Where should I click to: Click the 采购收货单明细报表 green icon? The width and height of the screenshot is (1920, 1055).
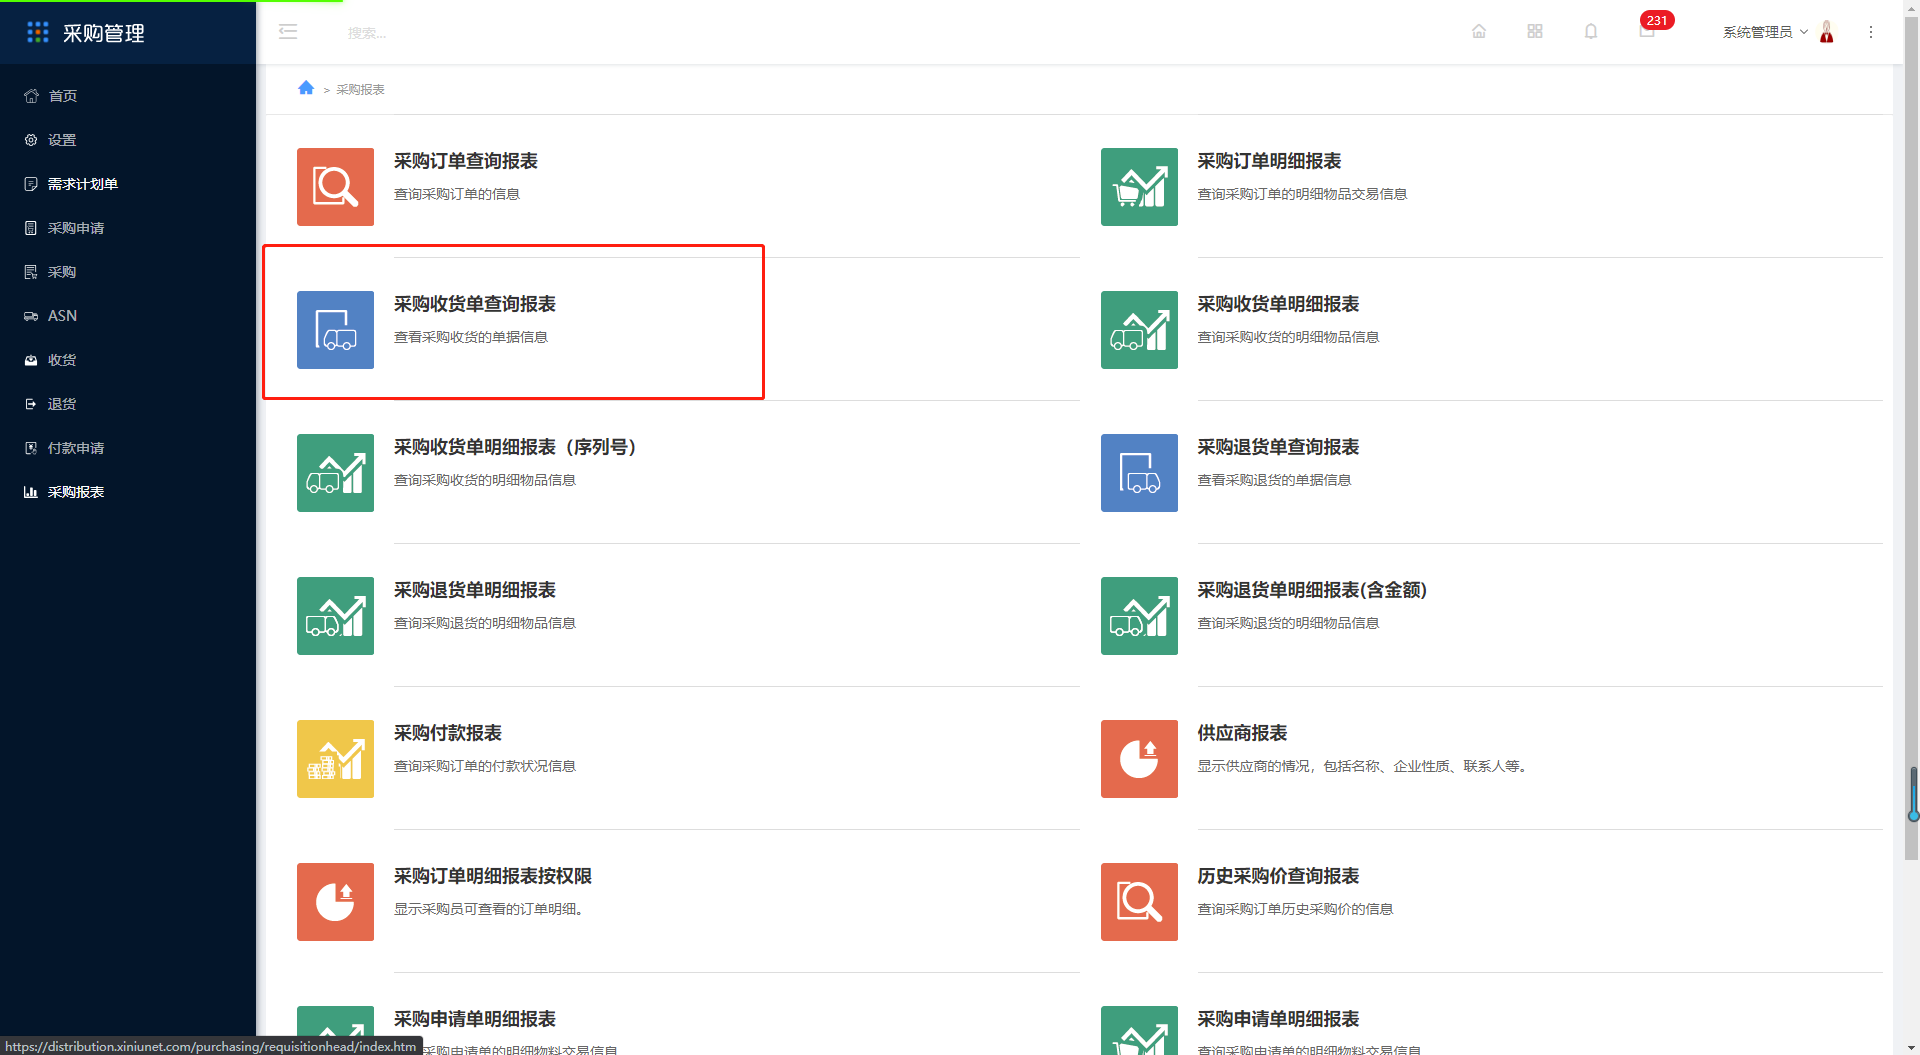coord(1139,330)
